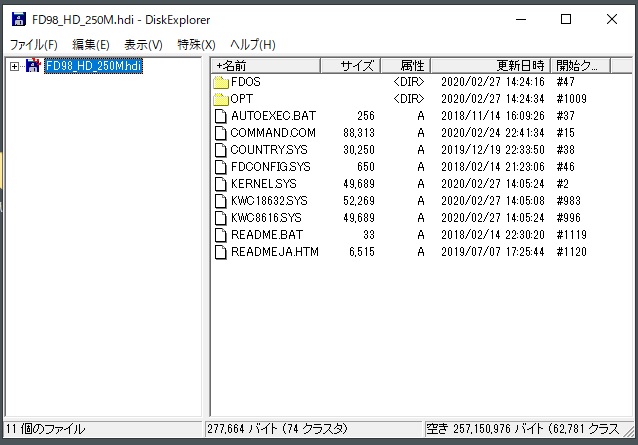
Task: Click the disk image icon in tree
Action: [x=33, y=65]
